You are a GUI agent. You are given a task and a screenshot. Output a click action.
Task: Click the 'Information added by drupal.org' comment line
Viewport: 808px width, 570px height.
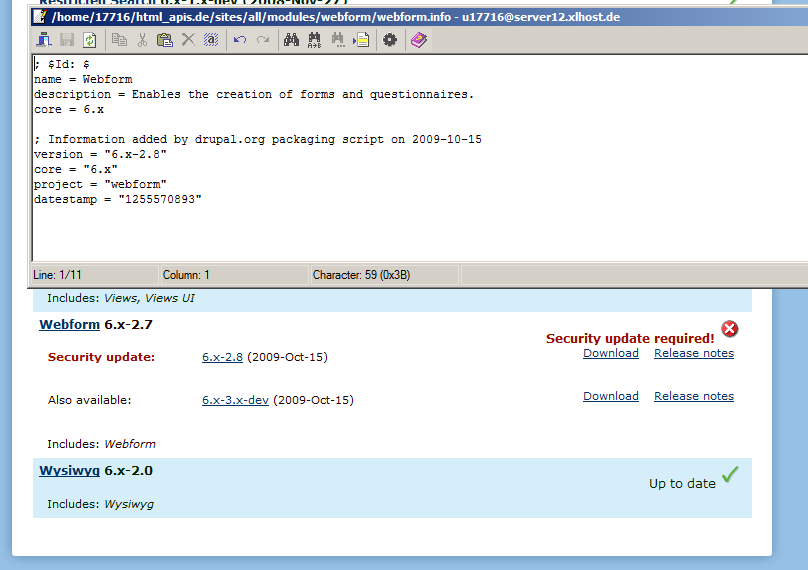click(258, 139)
